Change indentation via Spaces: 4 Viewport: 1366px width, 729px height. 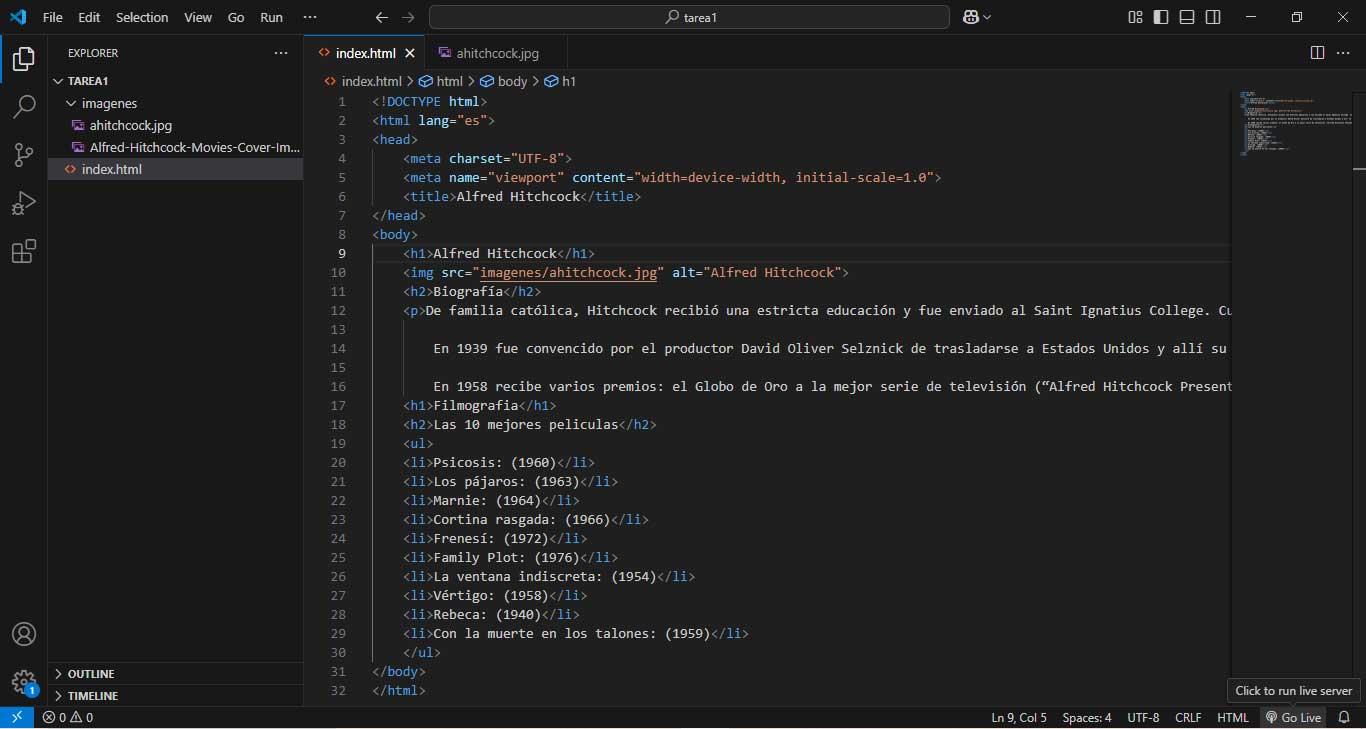1087,717
